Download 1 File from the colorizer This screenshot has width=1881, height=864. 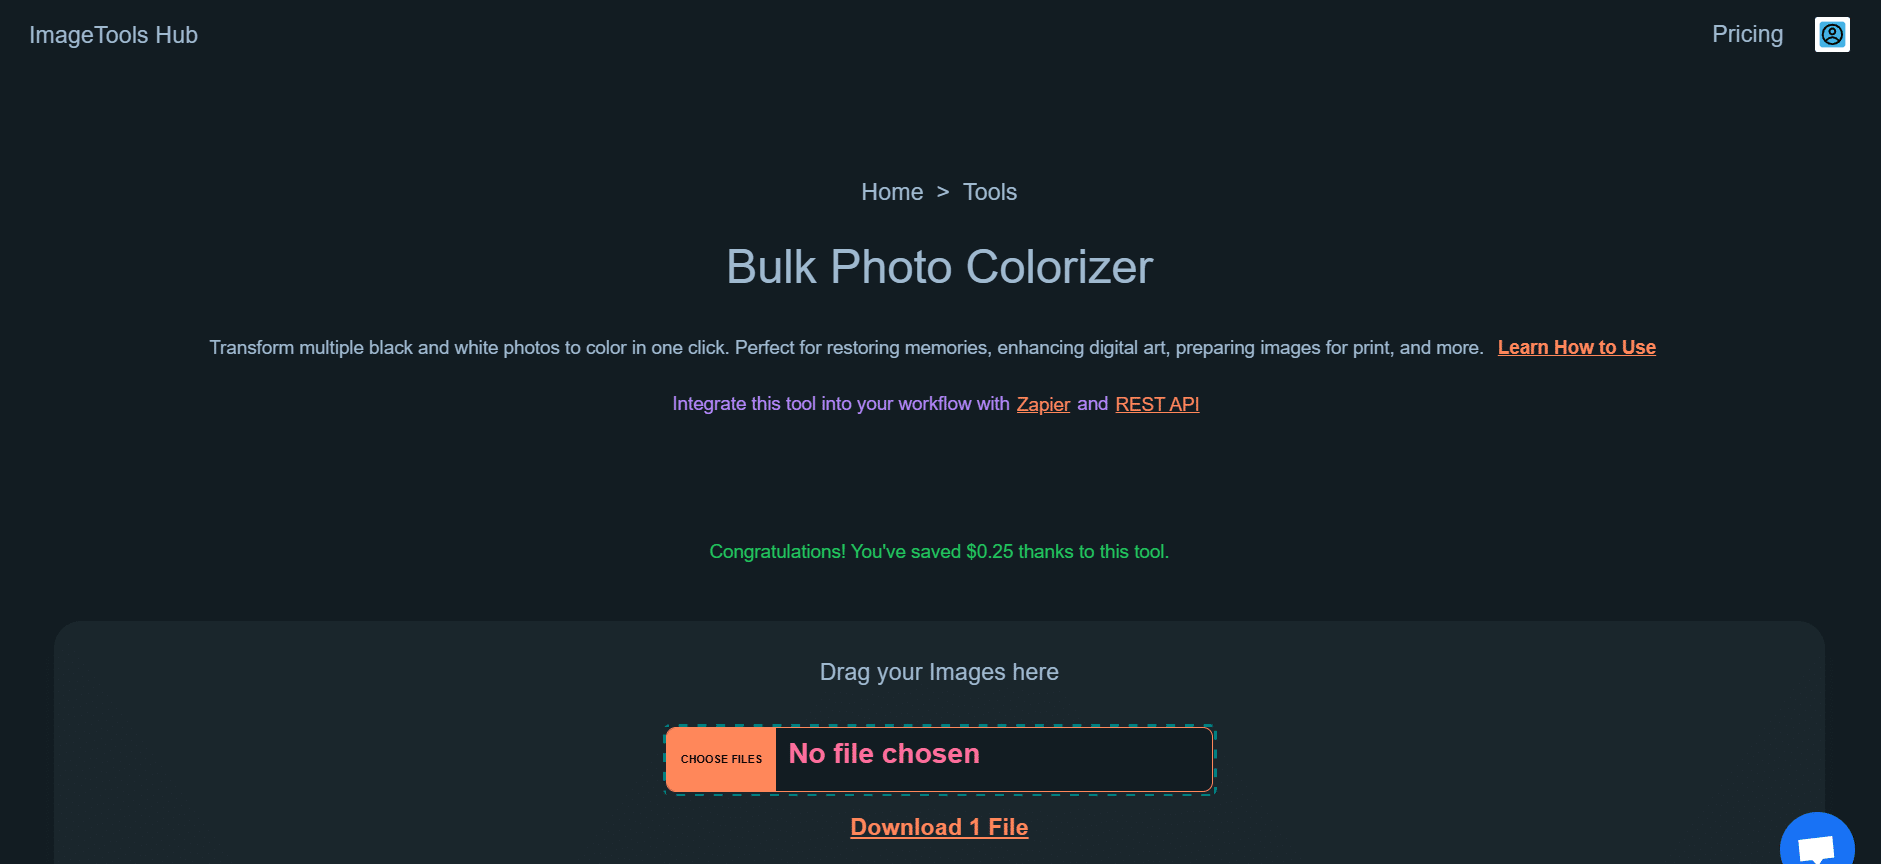pos(938,827)
